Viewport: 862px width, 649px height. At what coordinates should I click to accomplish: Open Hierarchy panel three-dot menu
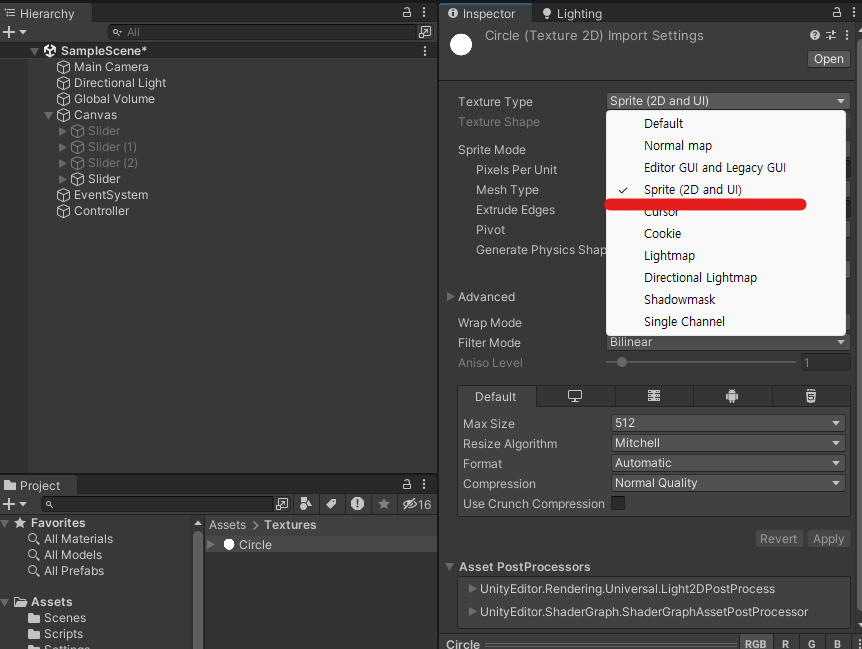(x=424, y=12)
